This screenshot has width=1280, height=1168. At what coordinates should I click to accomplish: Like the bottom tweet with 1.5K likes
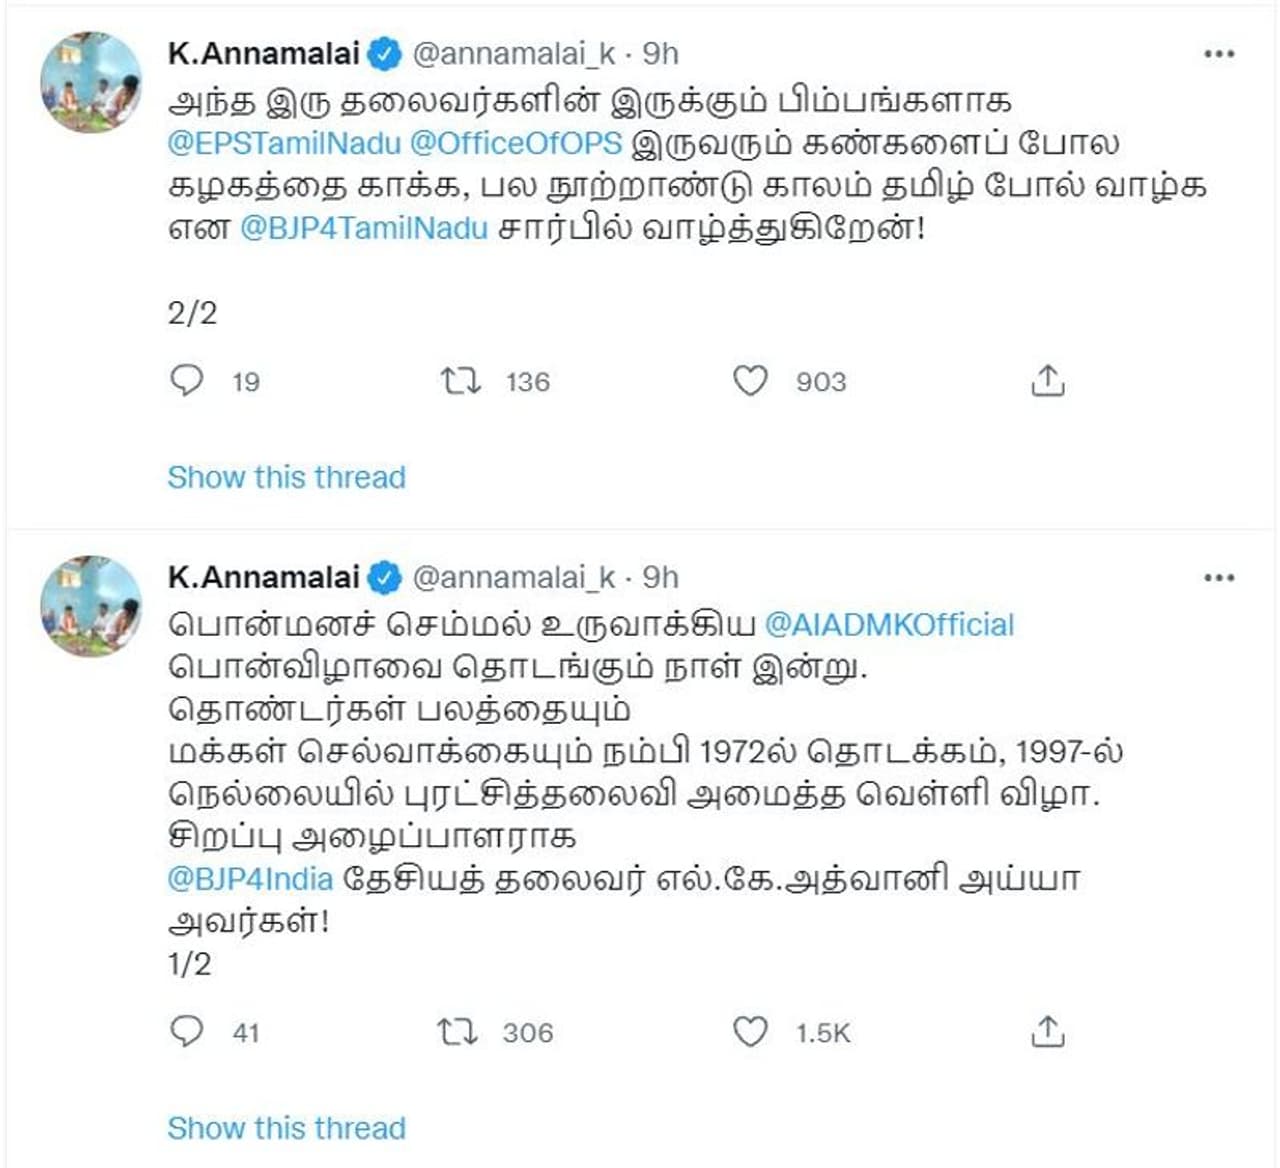coord(750,1031)
